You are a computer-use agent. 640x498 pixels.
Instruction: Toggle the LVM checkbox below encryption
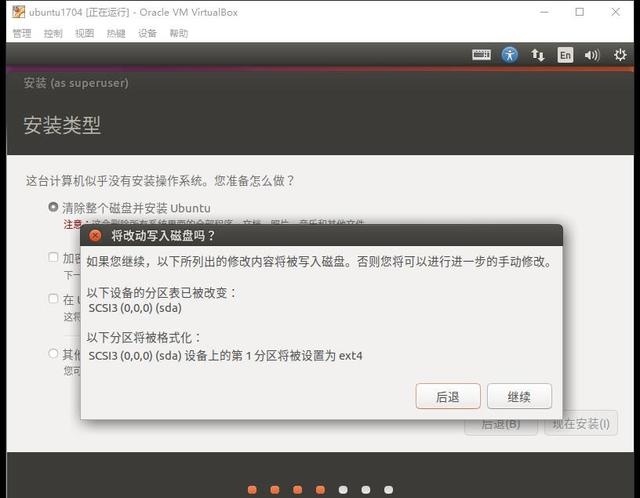click(53, 298)
